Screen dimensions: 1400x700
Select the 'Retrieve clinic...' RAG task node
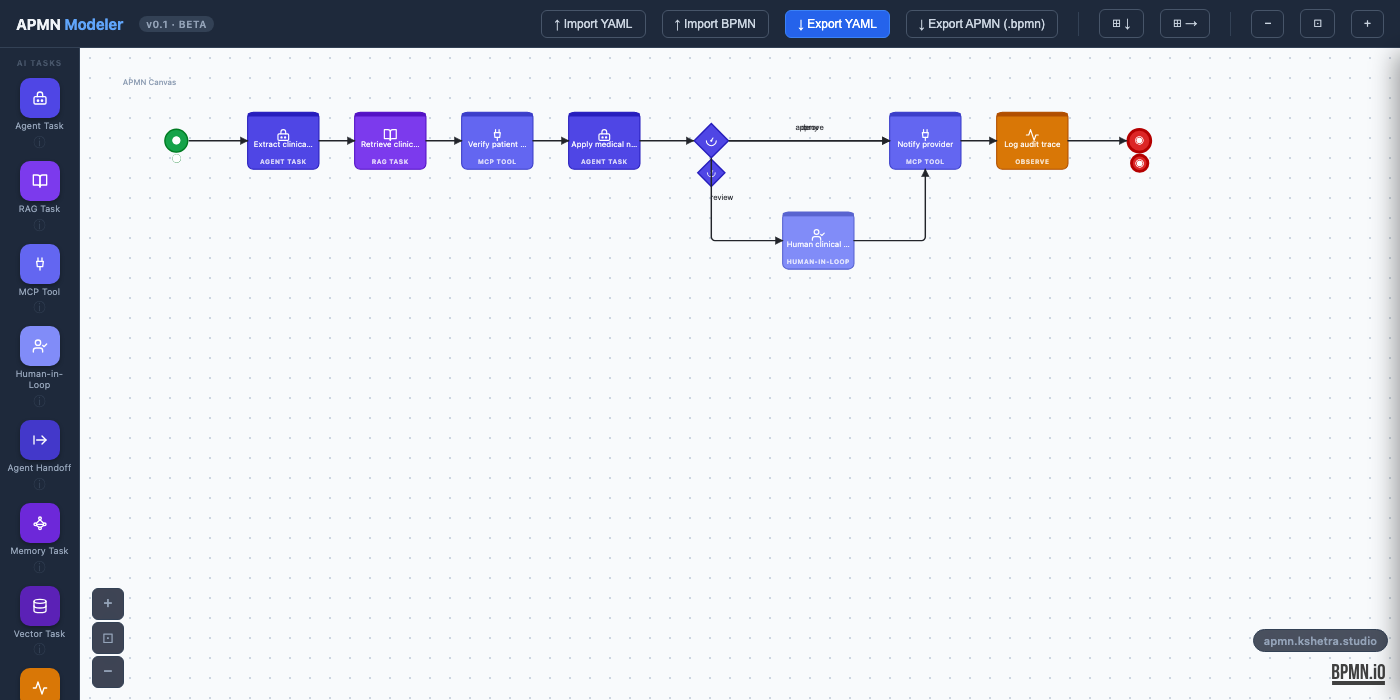coord(390,141)
